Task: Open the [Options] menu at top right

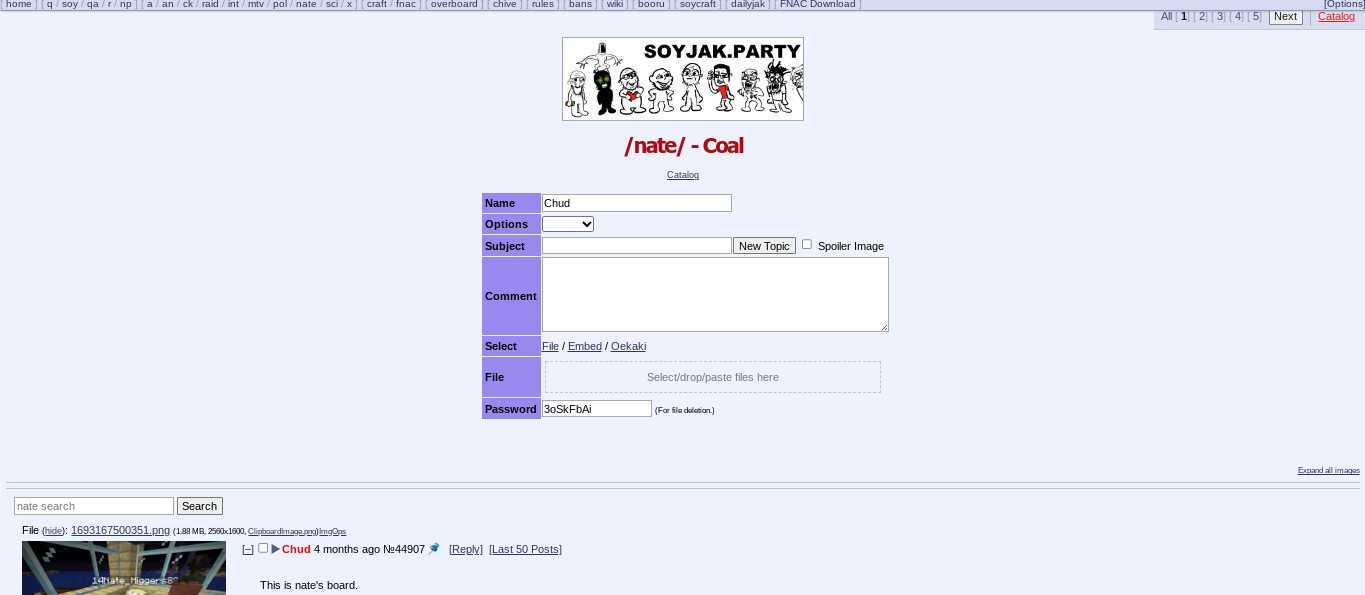Action: (1343, 4)
